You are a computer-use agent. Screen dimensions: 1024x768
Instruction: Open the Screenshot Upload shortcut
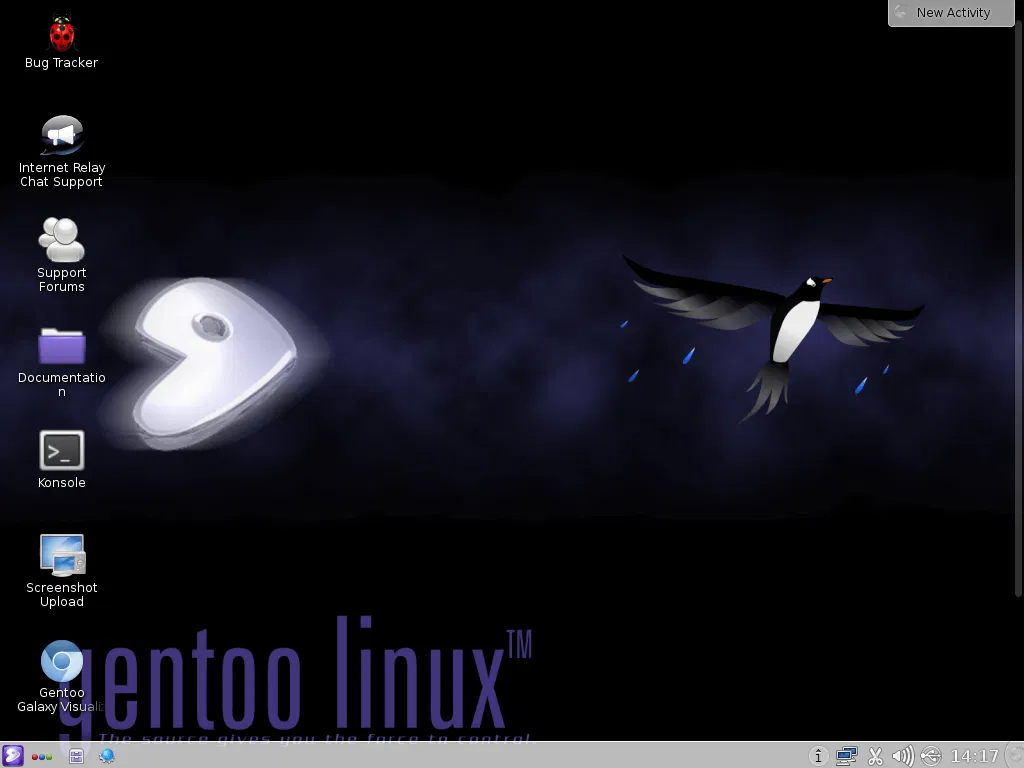[x=61, y=555]
